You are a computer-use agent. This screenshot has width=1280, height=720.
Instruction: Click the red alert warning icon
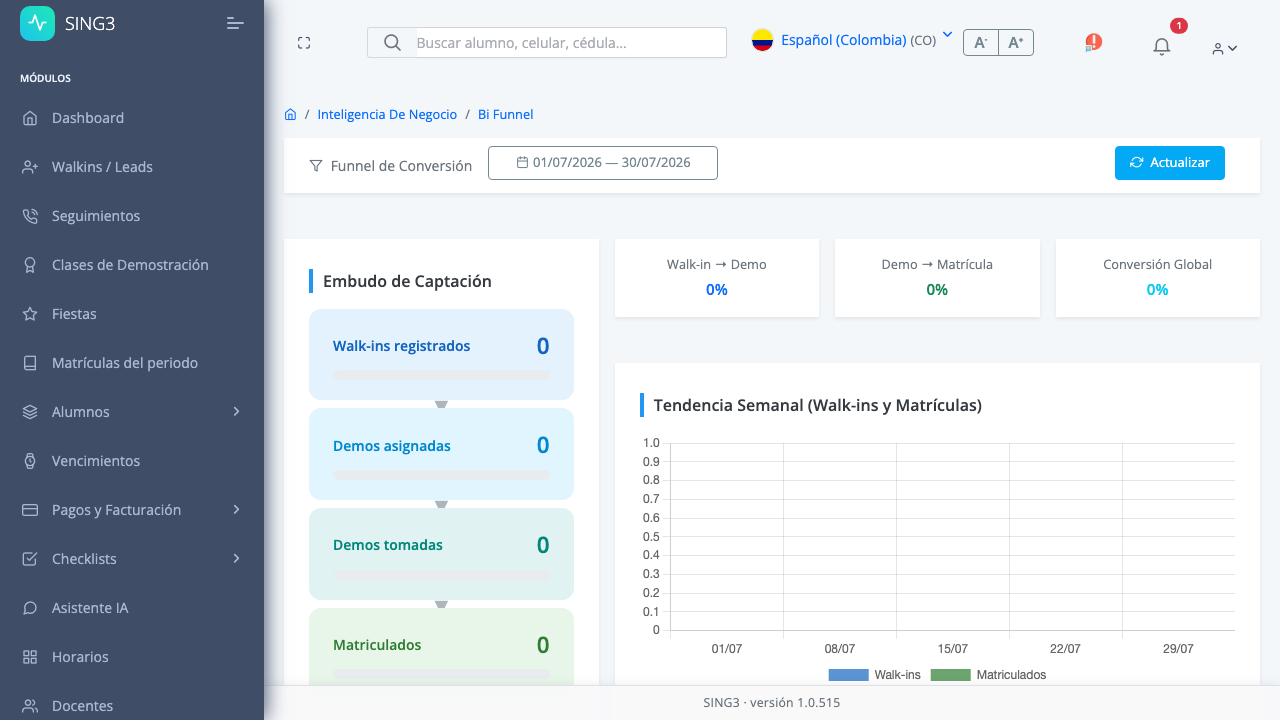pyautogui.click(x=1093, y=42)
